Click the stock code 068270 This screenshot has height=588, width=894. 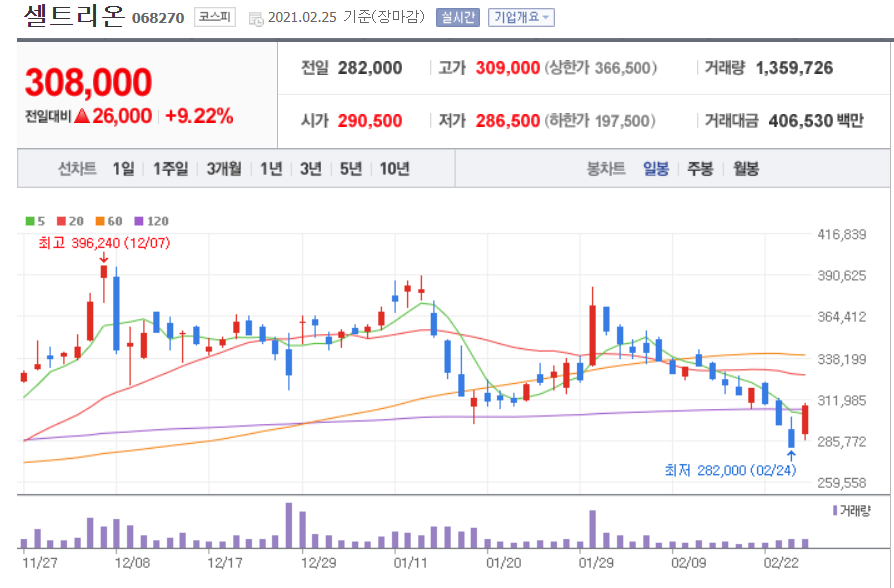point(158,18)
